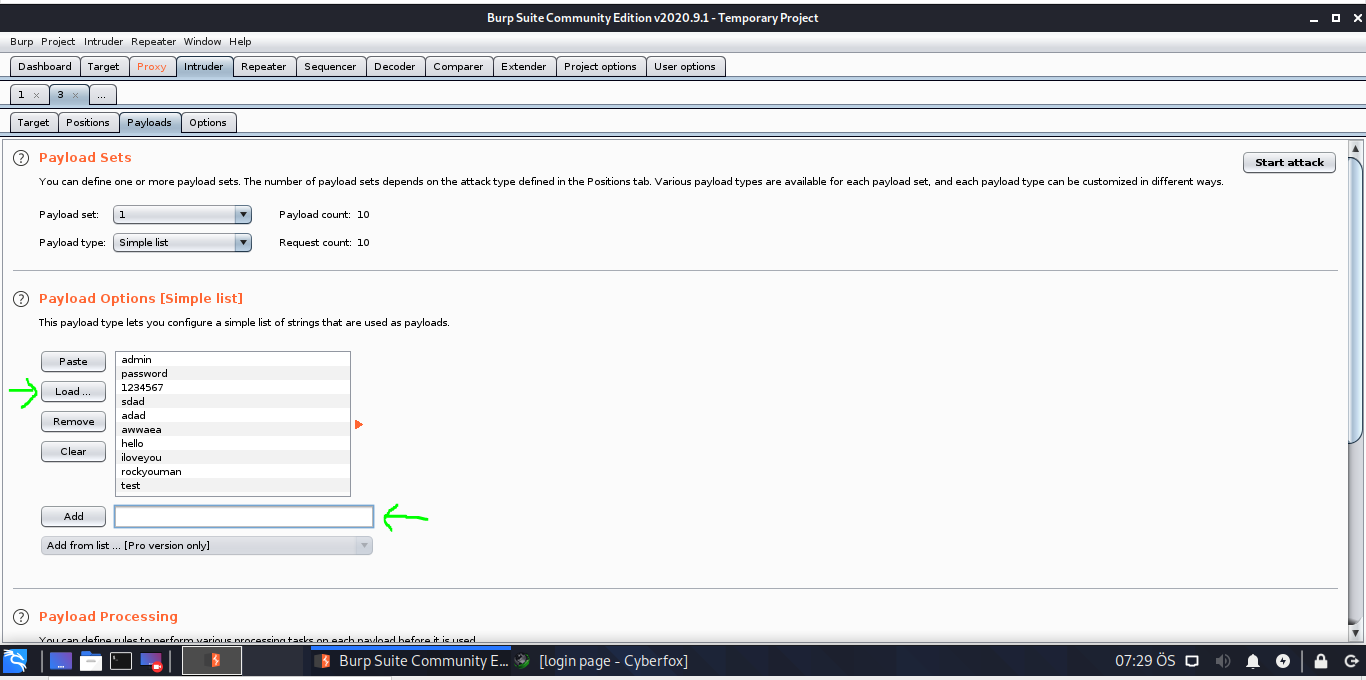Open the network connection tray icon
Screen dimensions: 1366x680
tap(1192, 661)
